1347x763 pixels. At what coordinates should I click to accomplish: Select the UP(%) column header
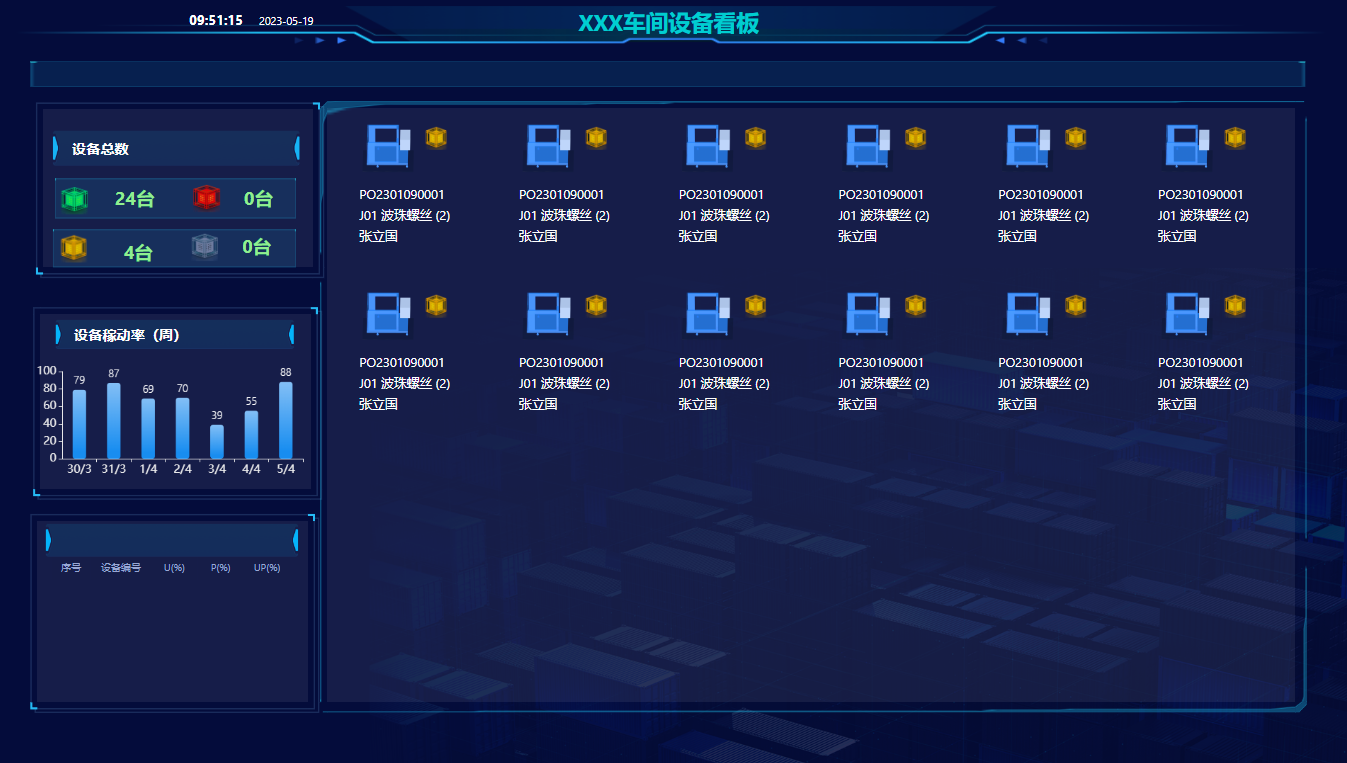tap(267, 568)
